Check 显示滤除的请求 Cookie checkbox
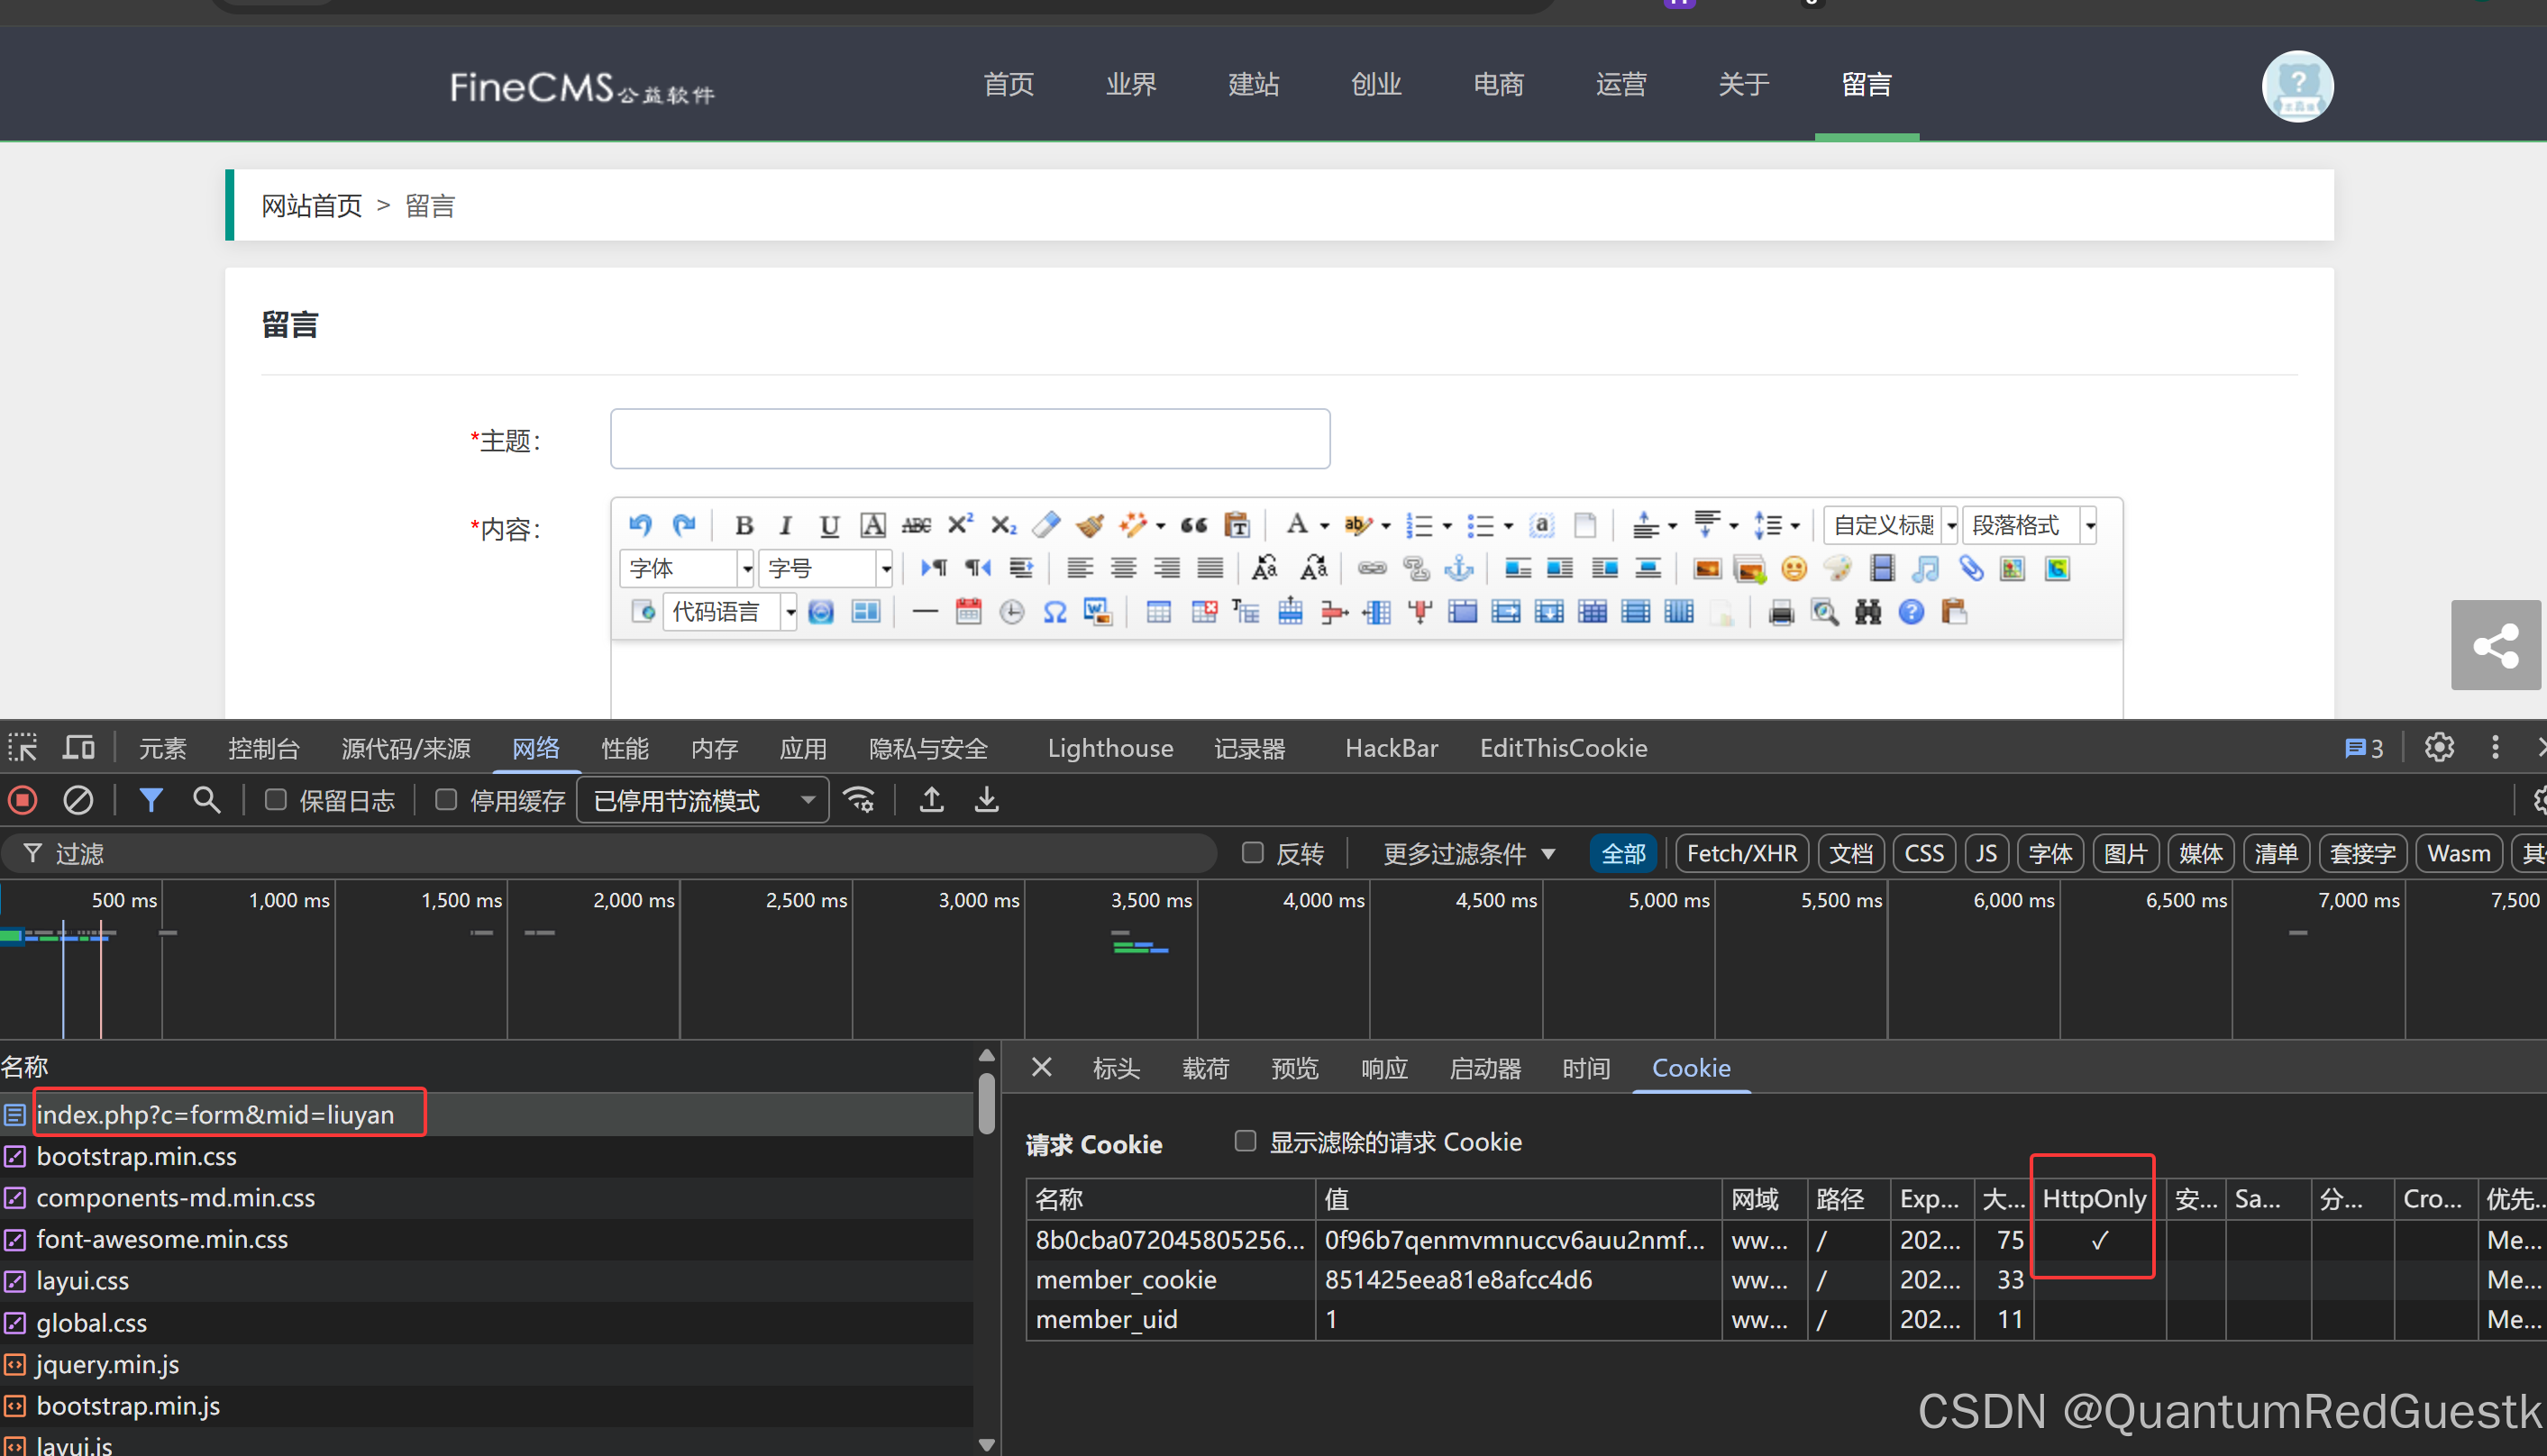The image size is (2547, 1456). 1245,1141
